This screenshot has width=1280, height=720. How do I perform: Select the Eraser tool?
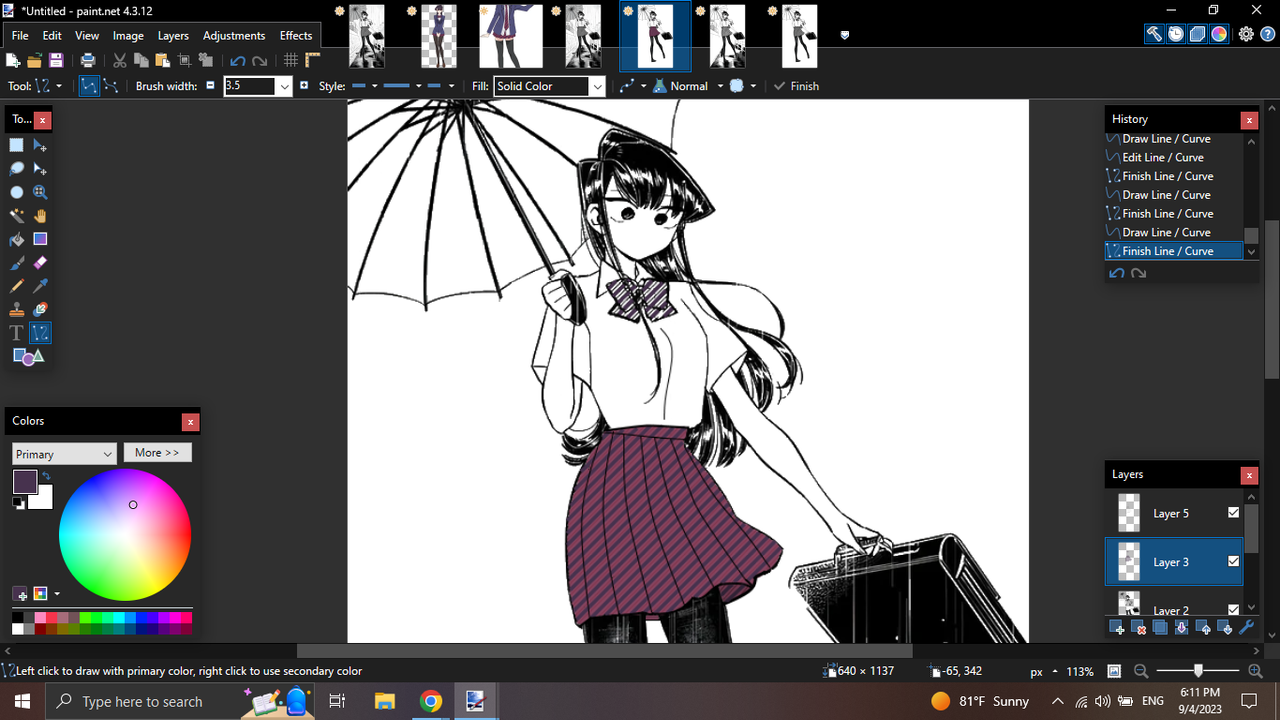(x=40, y=263)
